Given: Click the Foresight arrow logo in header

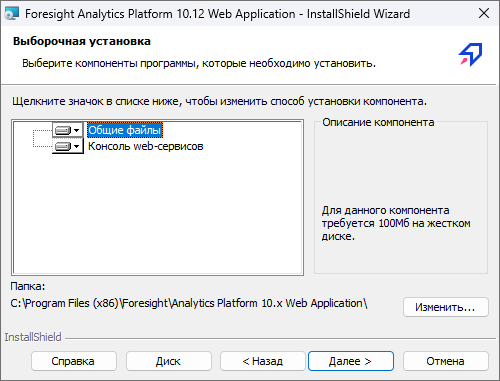Looking at the screenshot, I should [471, 54].
